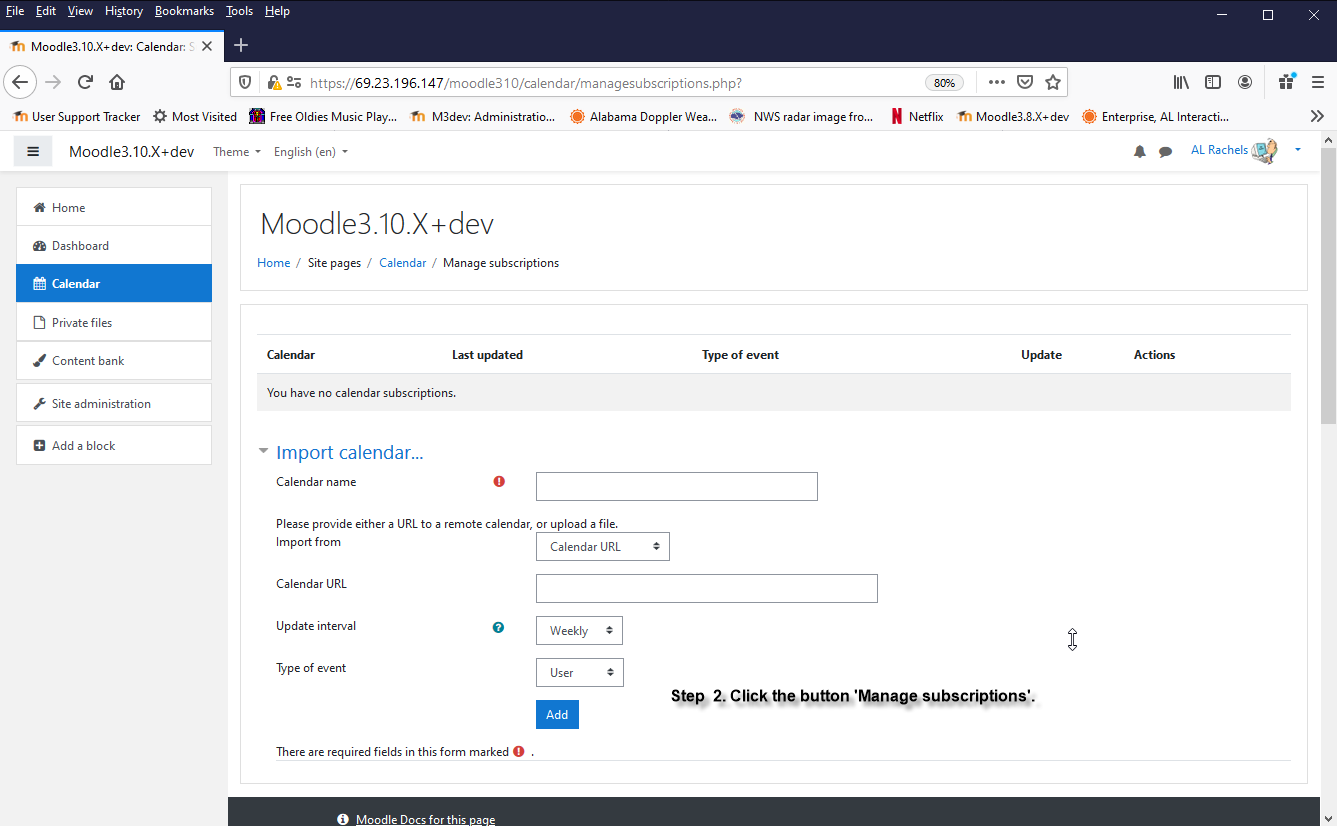This screenshot has height=826, width=1337.
Task: Open Dashboard in the side navigation
Action: tap(114, 245)
